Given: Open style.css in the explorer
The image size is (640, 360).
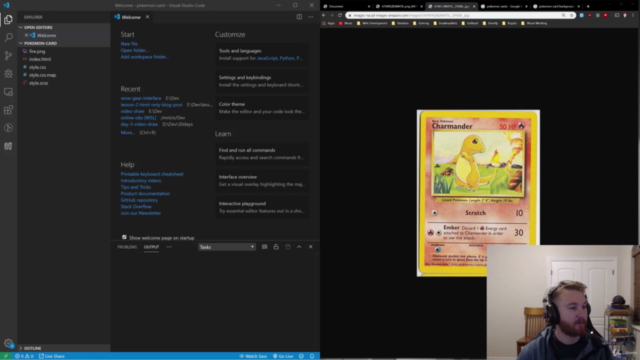Looking at the screenshot, I should pyautogui.click(x=37, y=67).
